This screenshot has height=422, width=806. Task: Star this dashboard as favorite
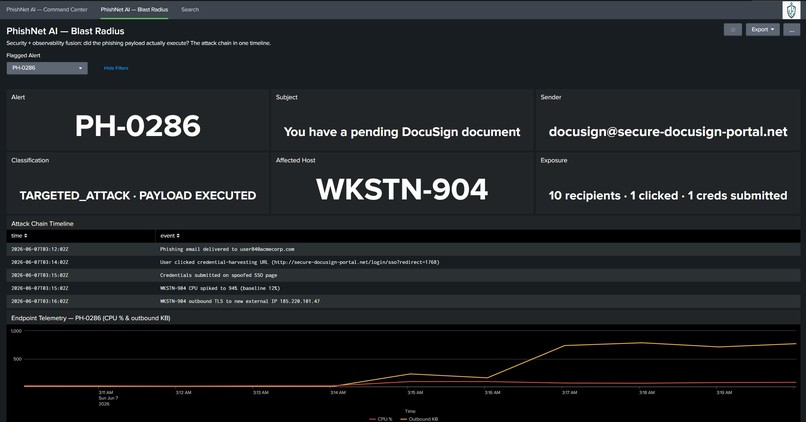[x=732, y=30]
